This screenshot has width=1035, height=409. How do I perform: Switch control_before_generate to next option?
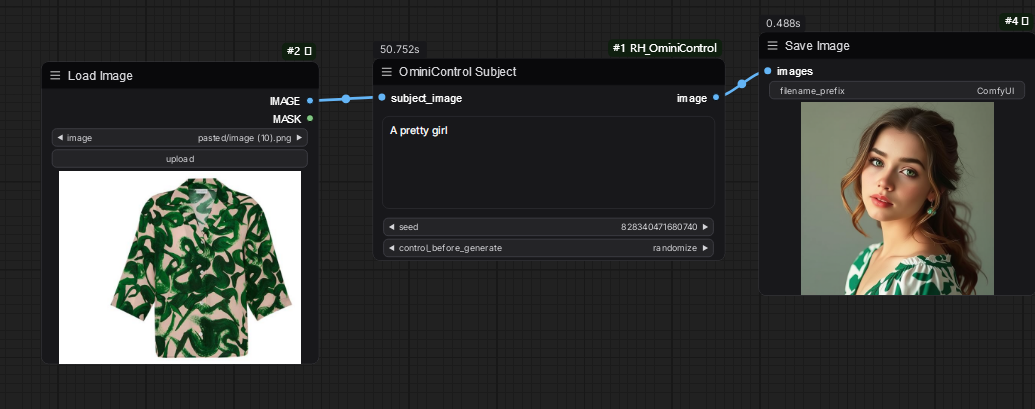coord(706,248)
